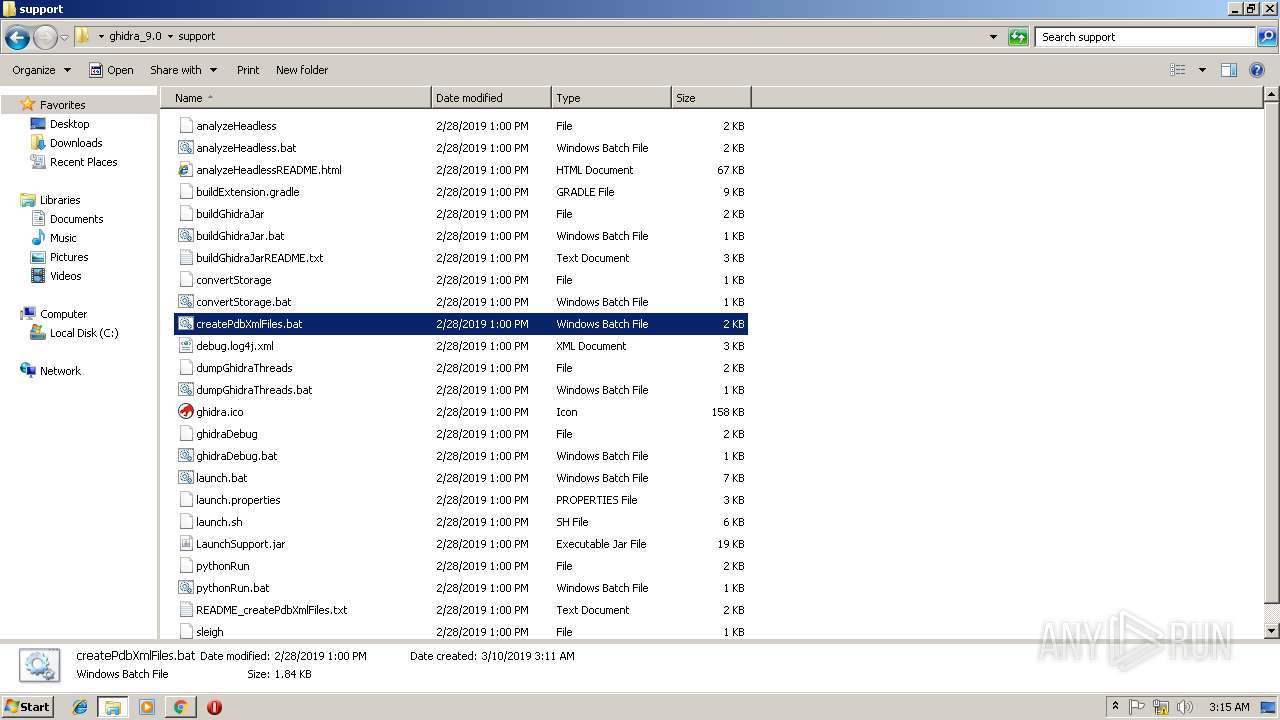Open the Documents library
Image resolution: width=1280 pixels, height=720 pixels.
tap(76, 219)
